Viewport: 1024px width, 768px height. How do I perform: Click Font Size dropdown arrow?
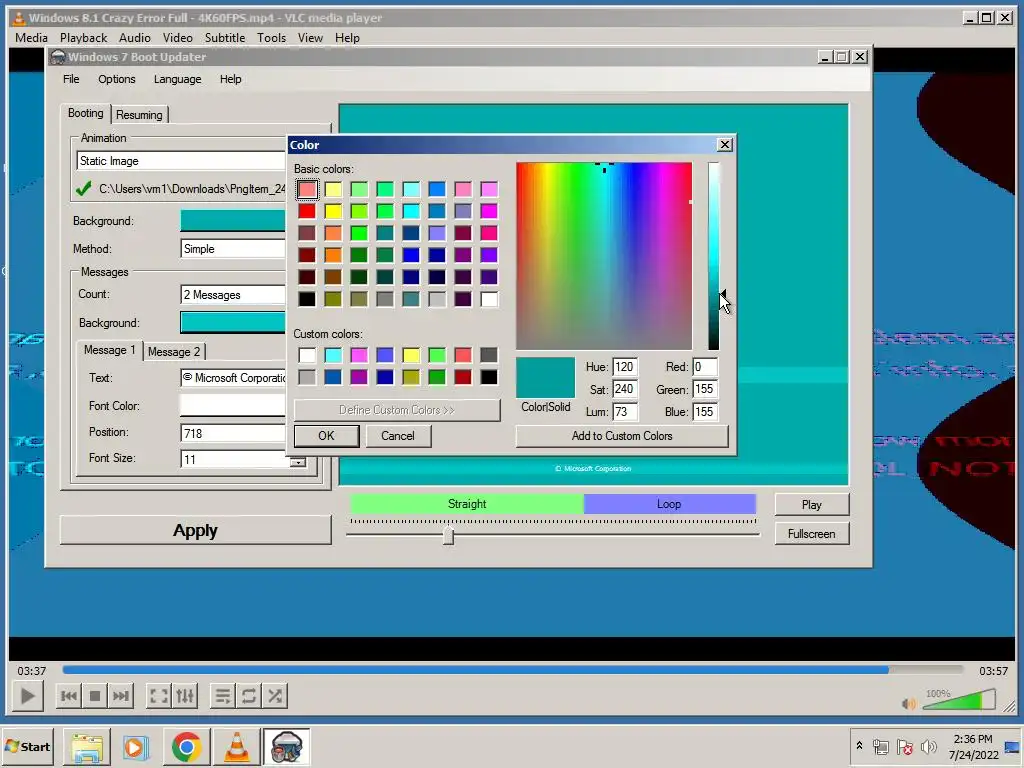pos(298,462)
